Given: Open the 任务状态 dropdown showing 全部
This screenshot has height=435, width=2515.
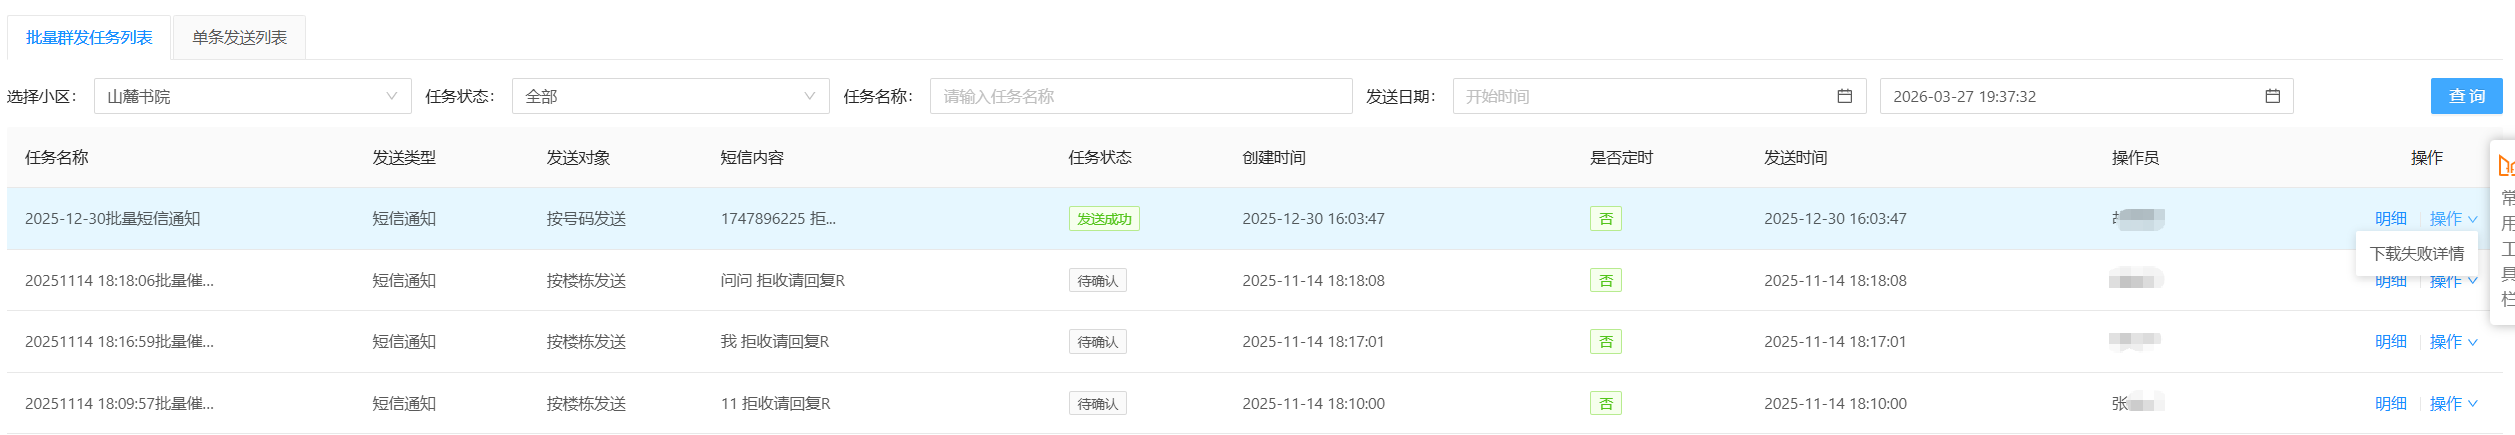Looking at the screenshot, I should click(670, 96).
